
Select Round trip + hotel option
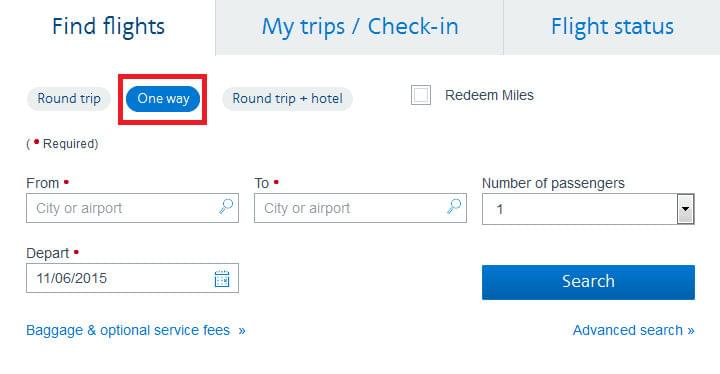(x=287, y=99)
